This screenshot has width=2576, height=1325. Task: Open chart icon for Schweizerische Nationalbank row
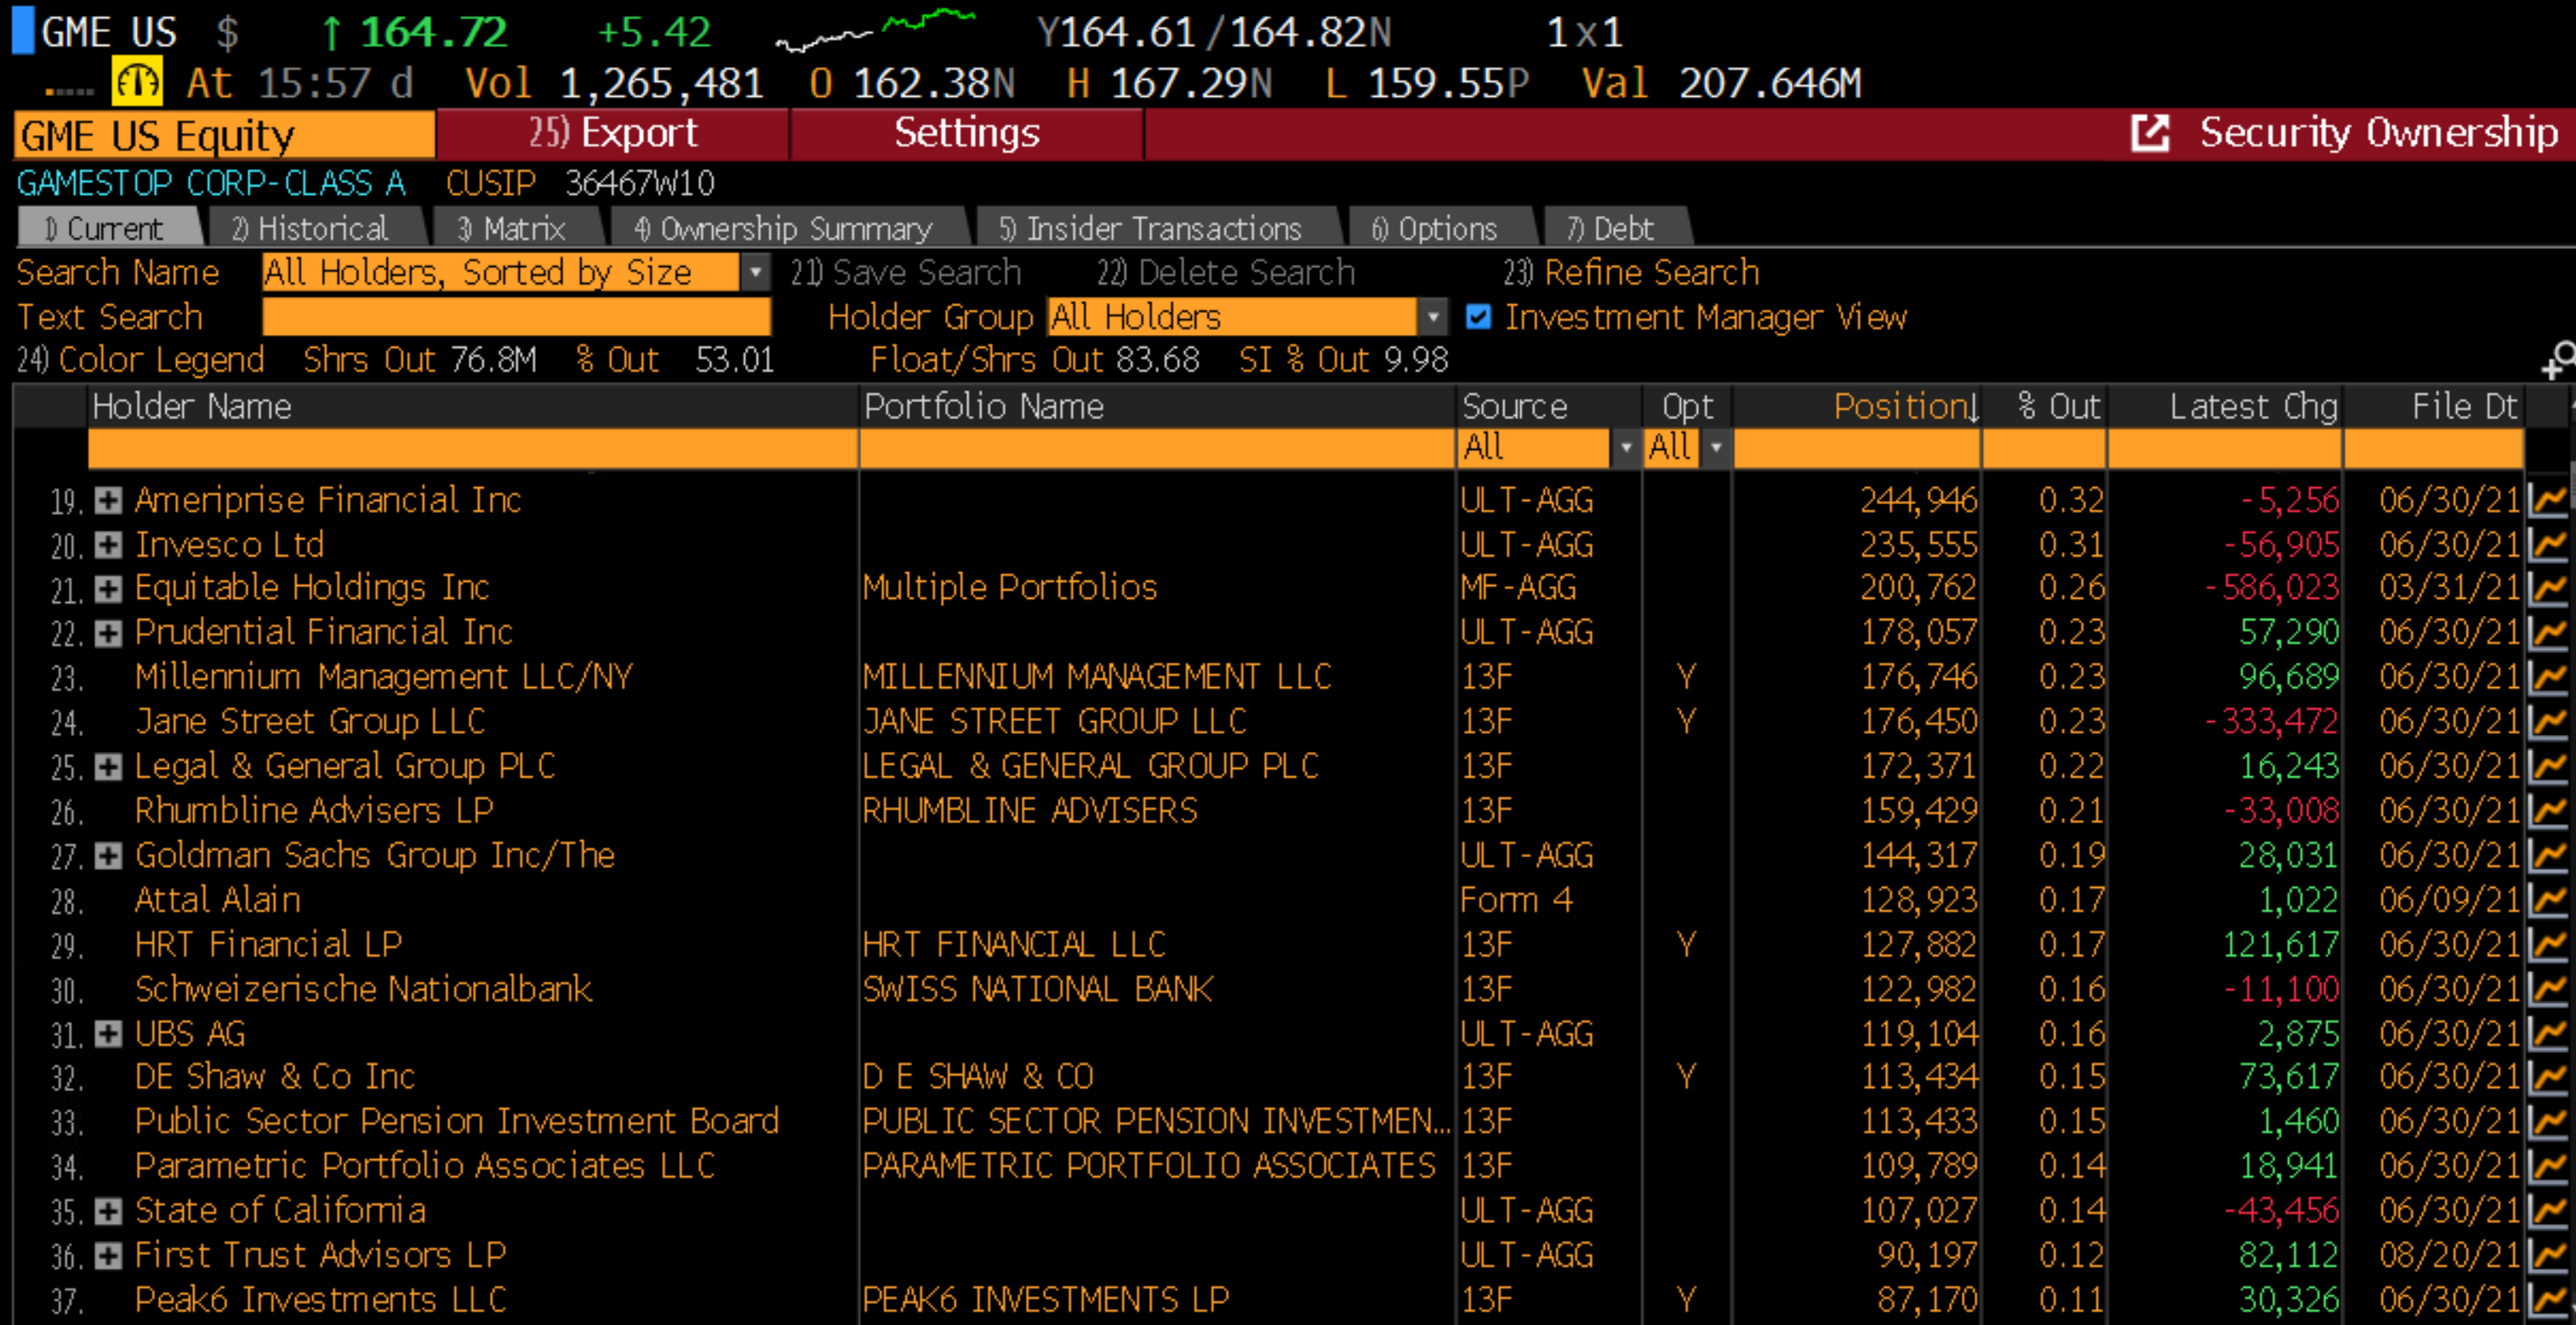(x=2548, y=989)
